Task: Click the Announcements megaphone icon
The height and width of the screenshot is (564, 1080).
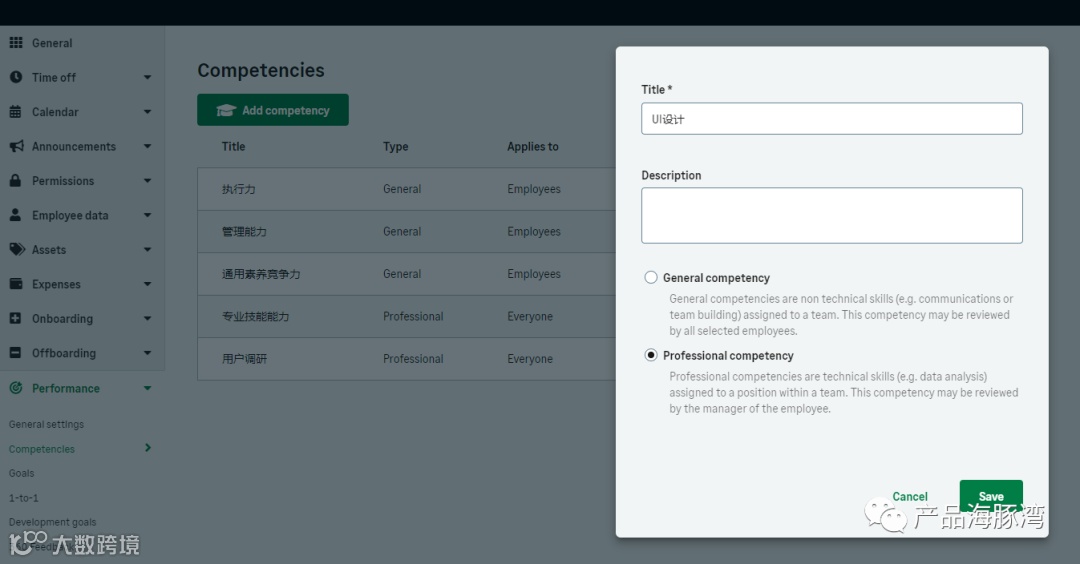Action: 16,146
